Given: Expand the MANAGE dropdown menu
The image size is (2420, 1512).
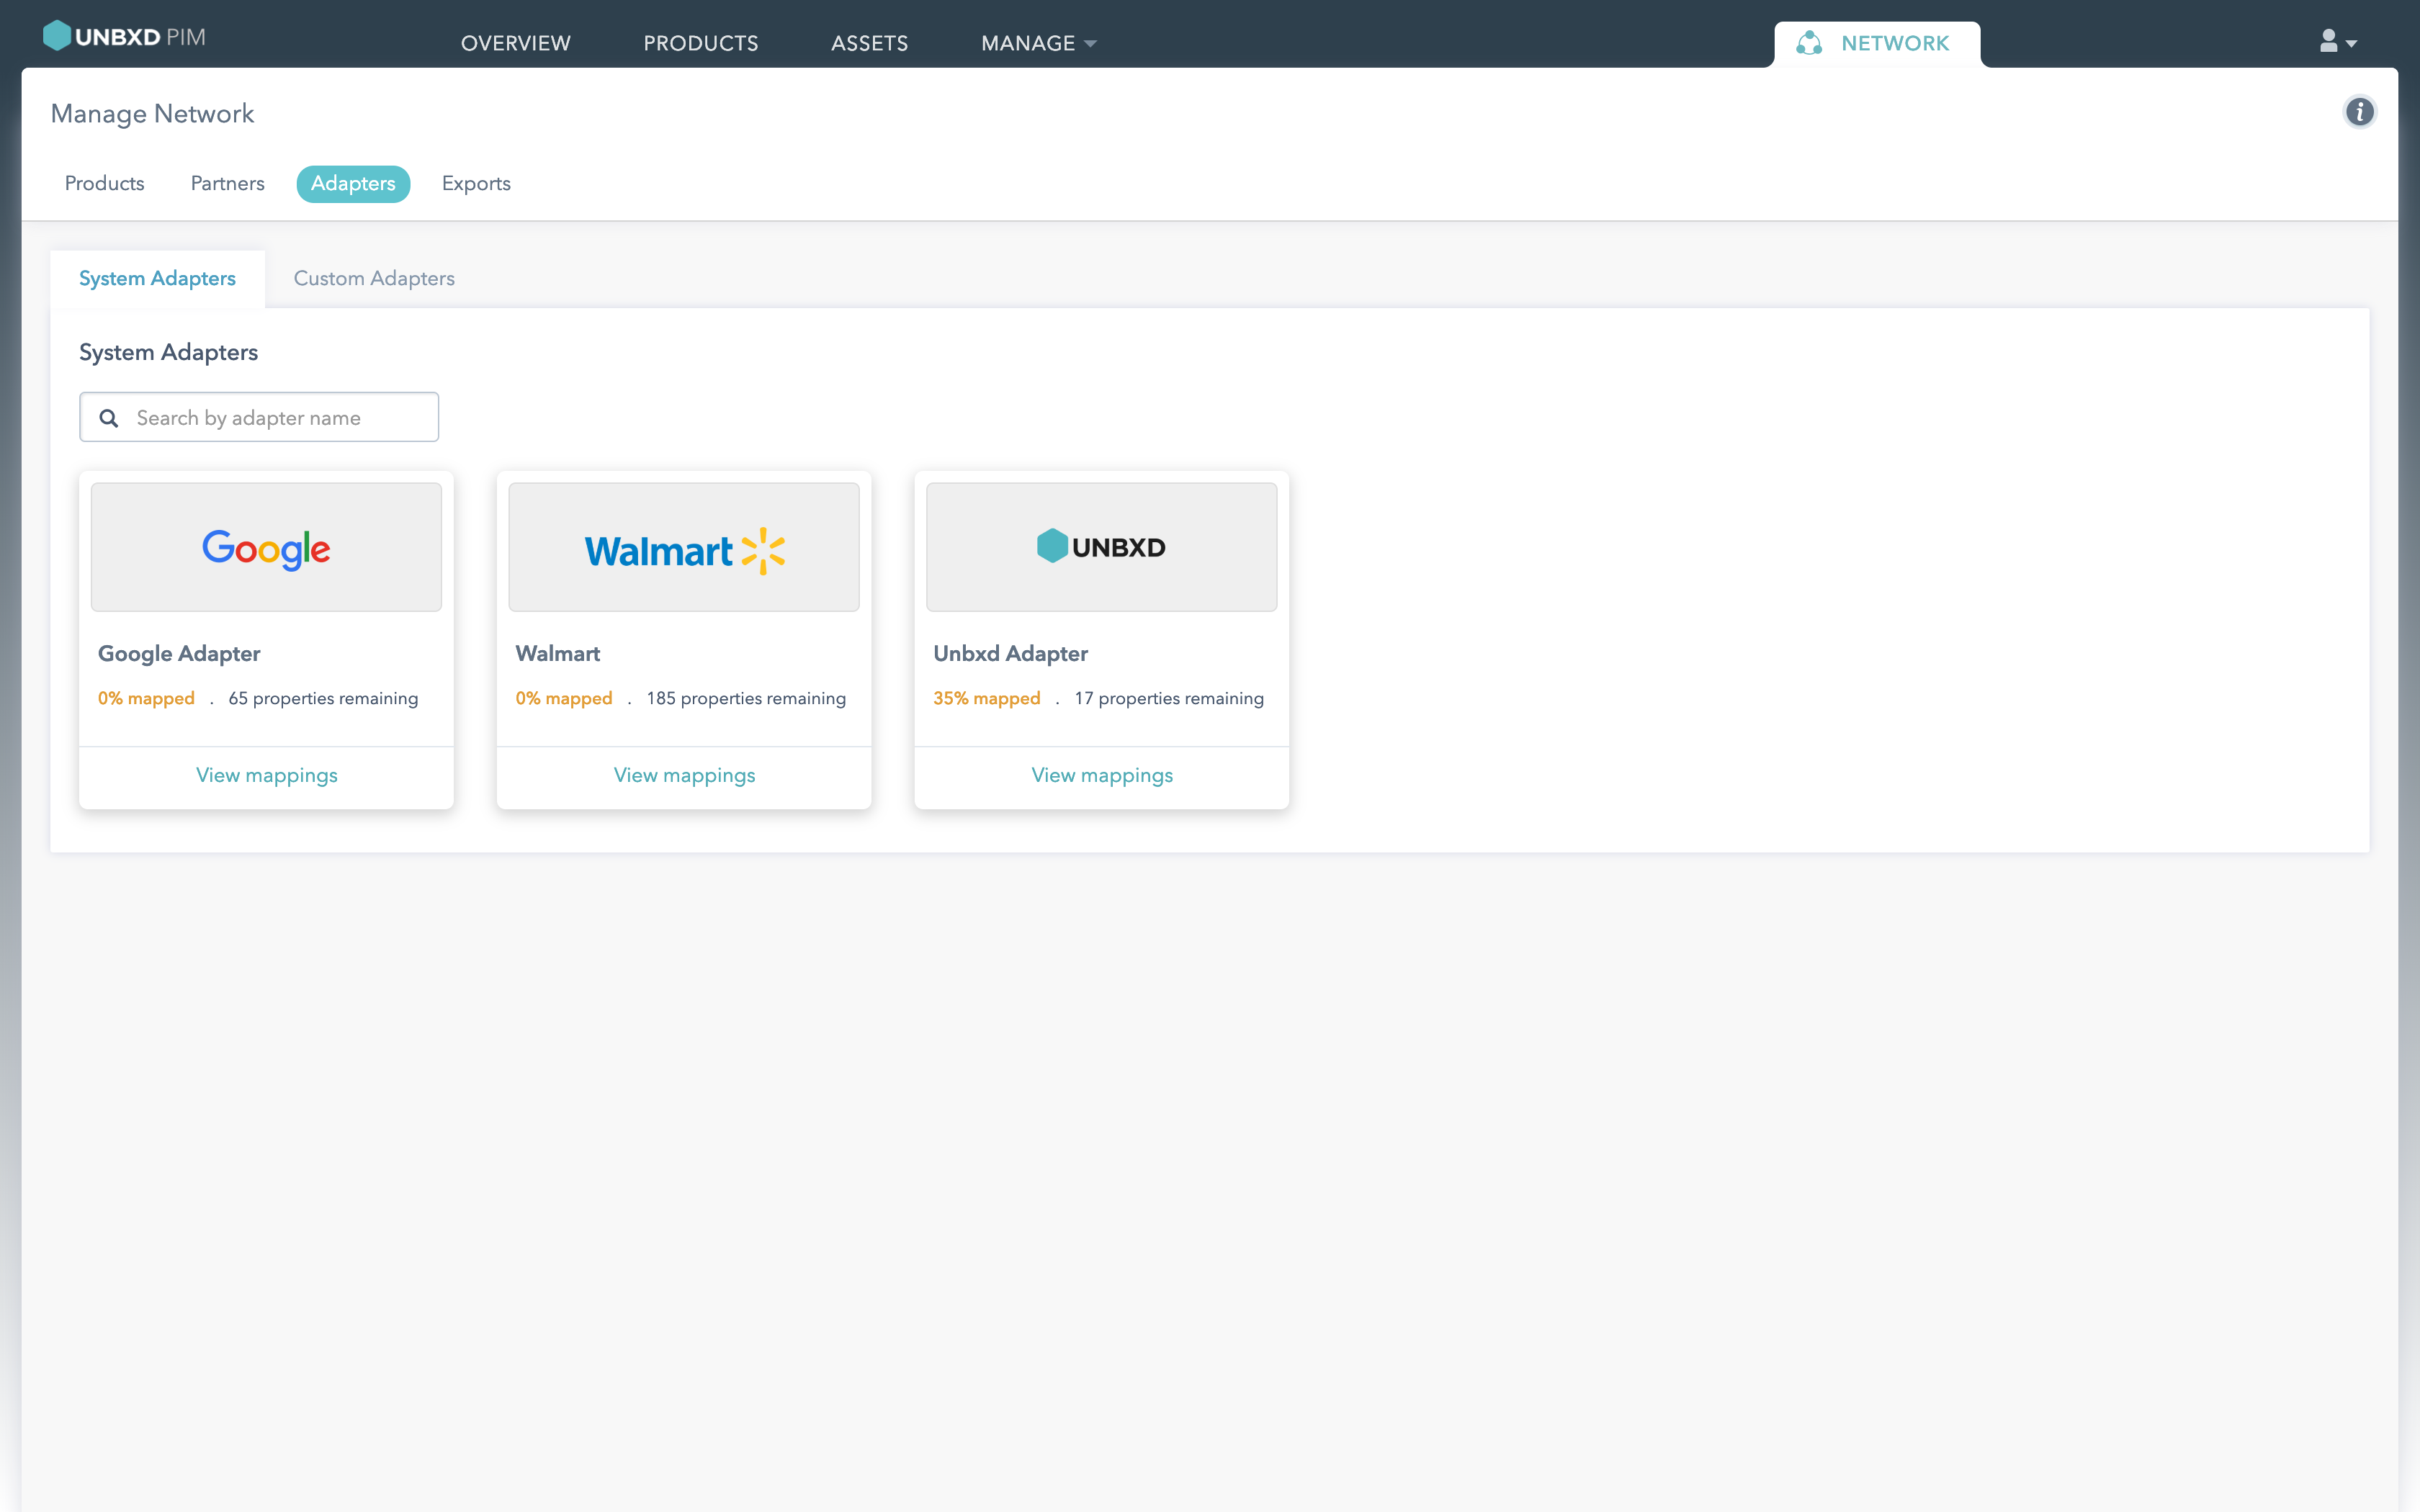Looking at the screenshot, I should (1039, 43).
